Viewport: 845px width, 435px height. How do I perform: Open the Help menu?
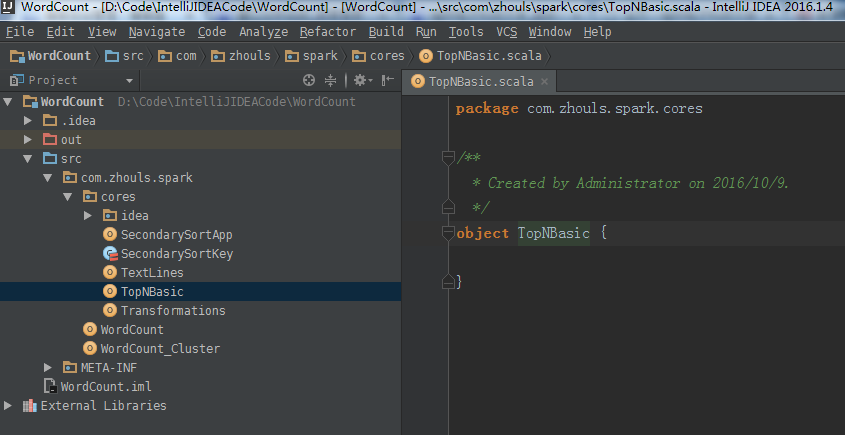[597, 32]
